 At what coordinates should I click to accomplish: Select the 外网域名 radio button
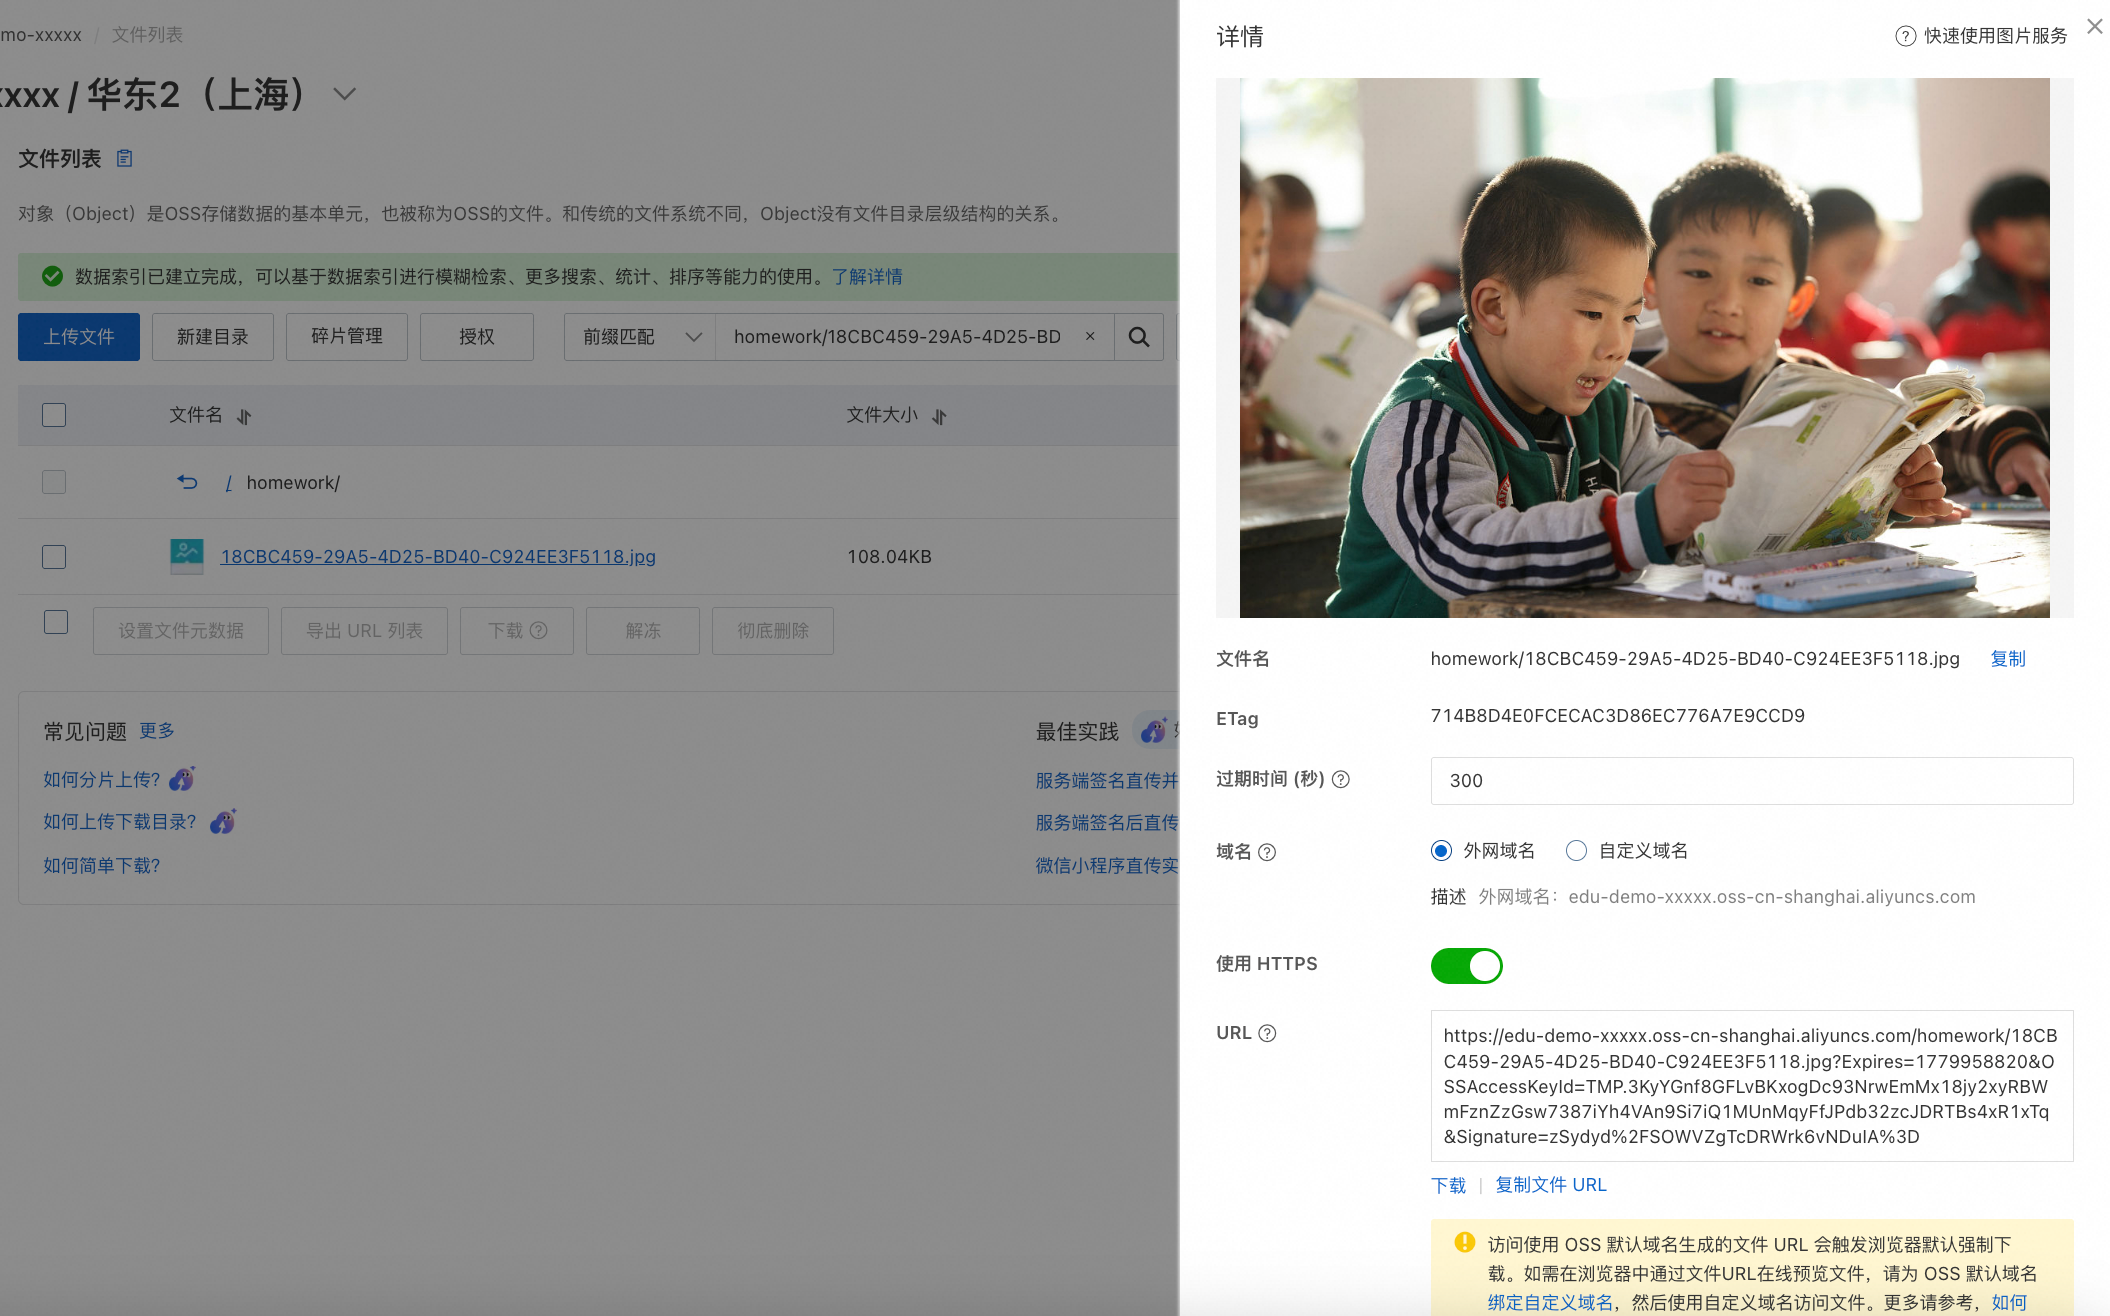tap(1441, 851)
